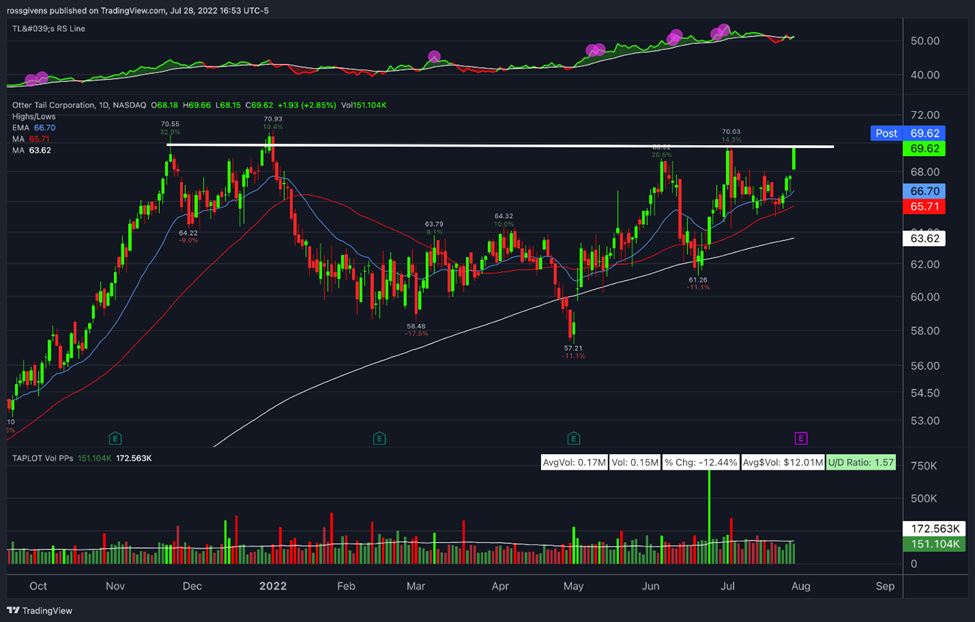Select the EMA 66.70 indicator legend

[x=34, y=128]
